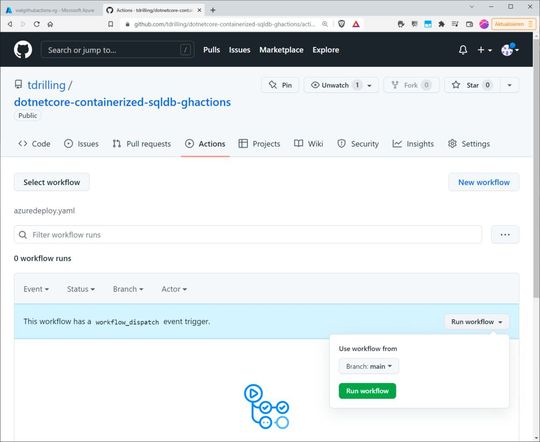This screenshot has height=442, width=540.
Task: Switch to the Code tab
Action: pos(34,144)
